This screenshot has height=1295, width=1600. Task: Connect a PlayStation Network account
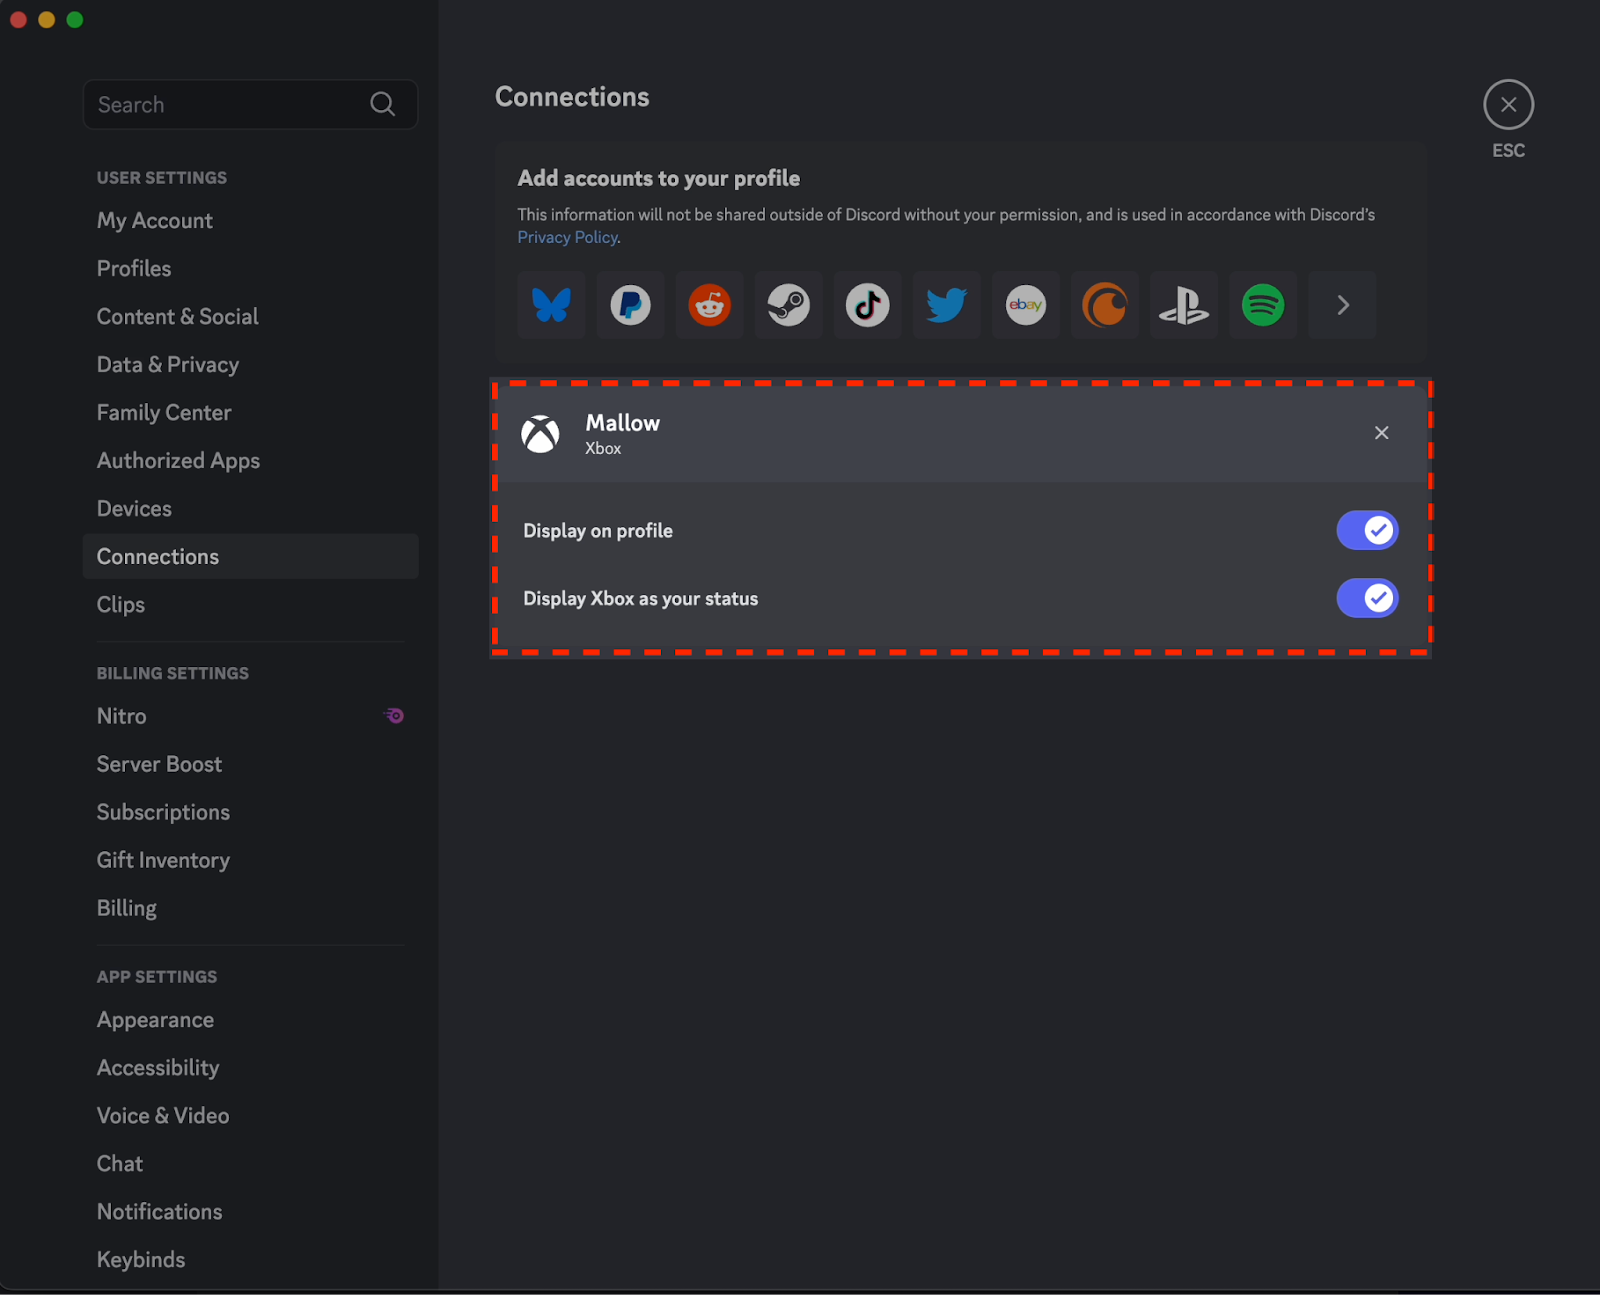click(x=1183, y=305)
